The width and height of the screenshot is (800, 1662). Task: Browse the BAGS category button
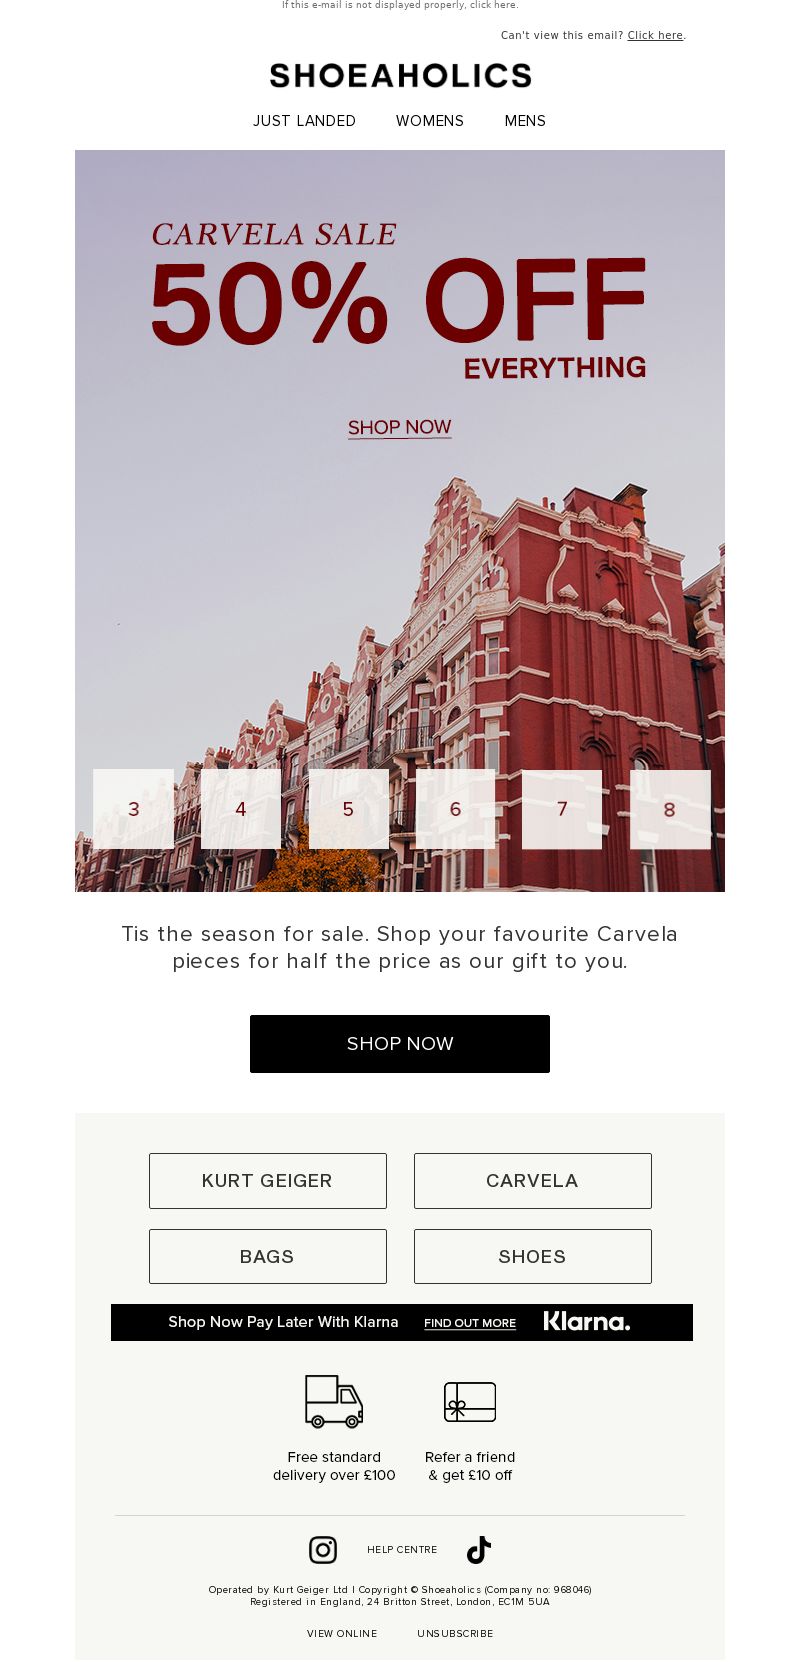[x=268, y=1257]
